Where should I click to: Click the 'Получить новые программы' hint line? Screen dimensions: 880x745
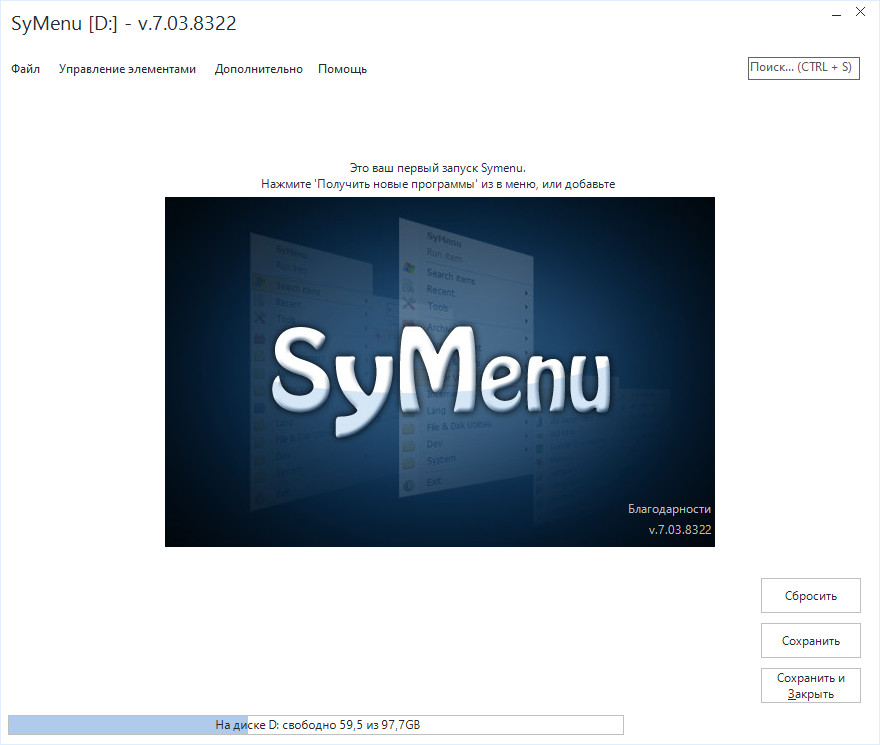pyautogui.click(x=438, y=184)
